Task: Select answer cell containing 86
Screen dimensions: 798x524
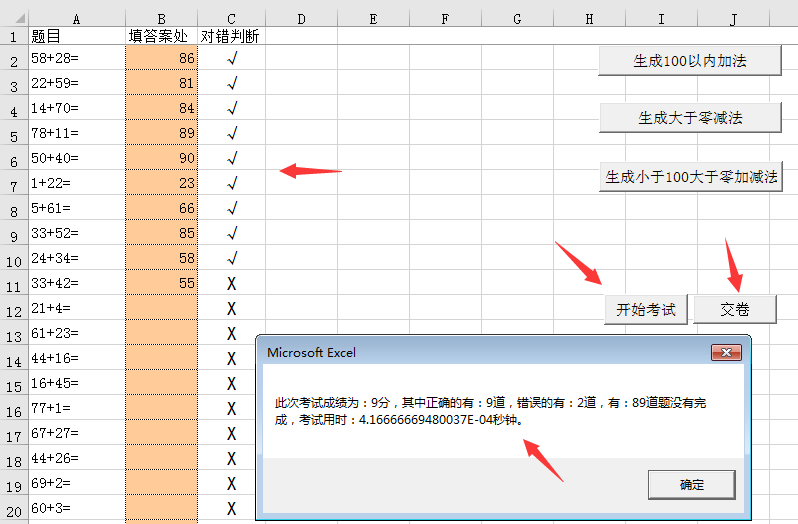Action: click(x=161, y=57)
